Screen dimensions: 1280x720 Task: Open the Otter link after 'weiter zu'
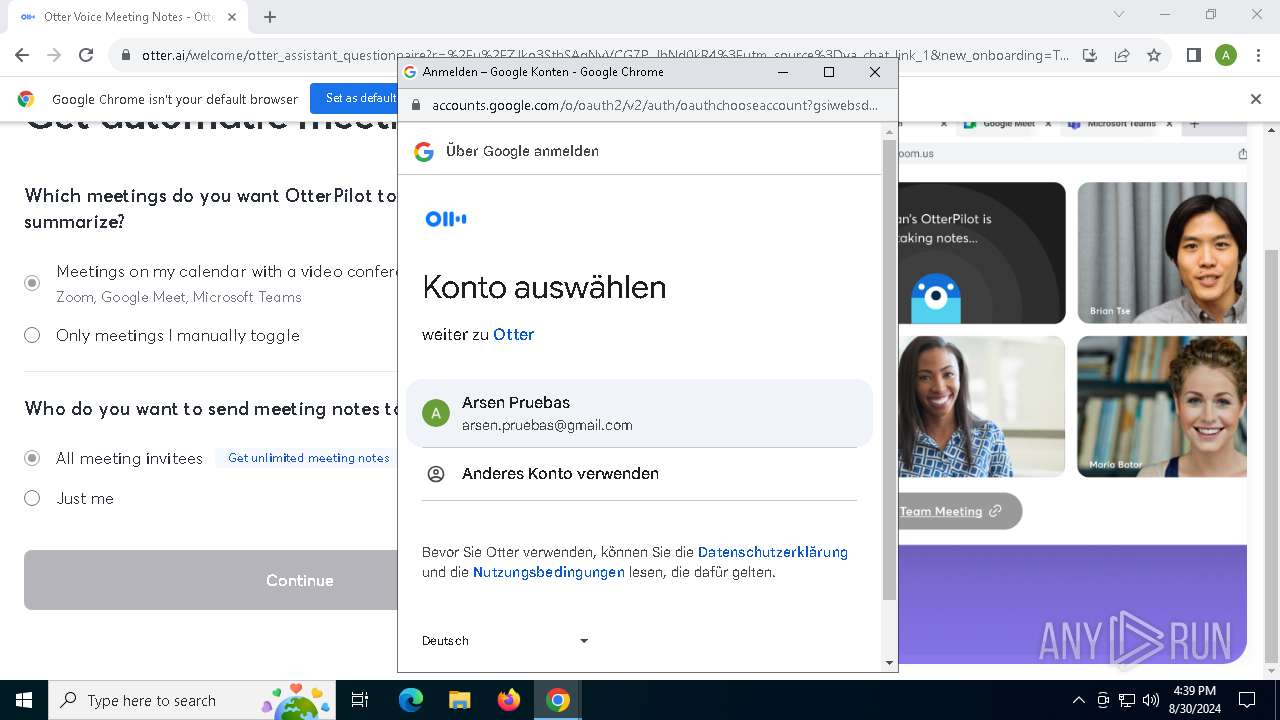tap(513, 335)
